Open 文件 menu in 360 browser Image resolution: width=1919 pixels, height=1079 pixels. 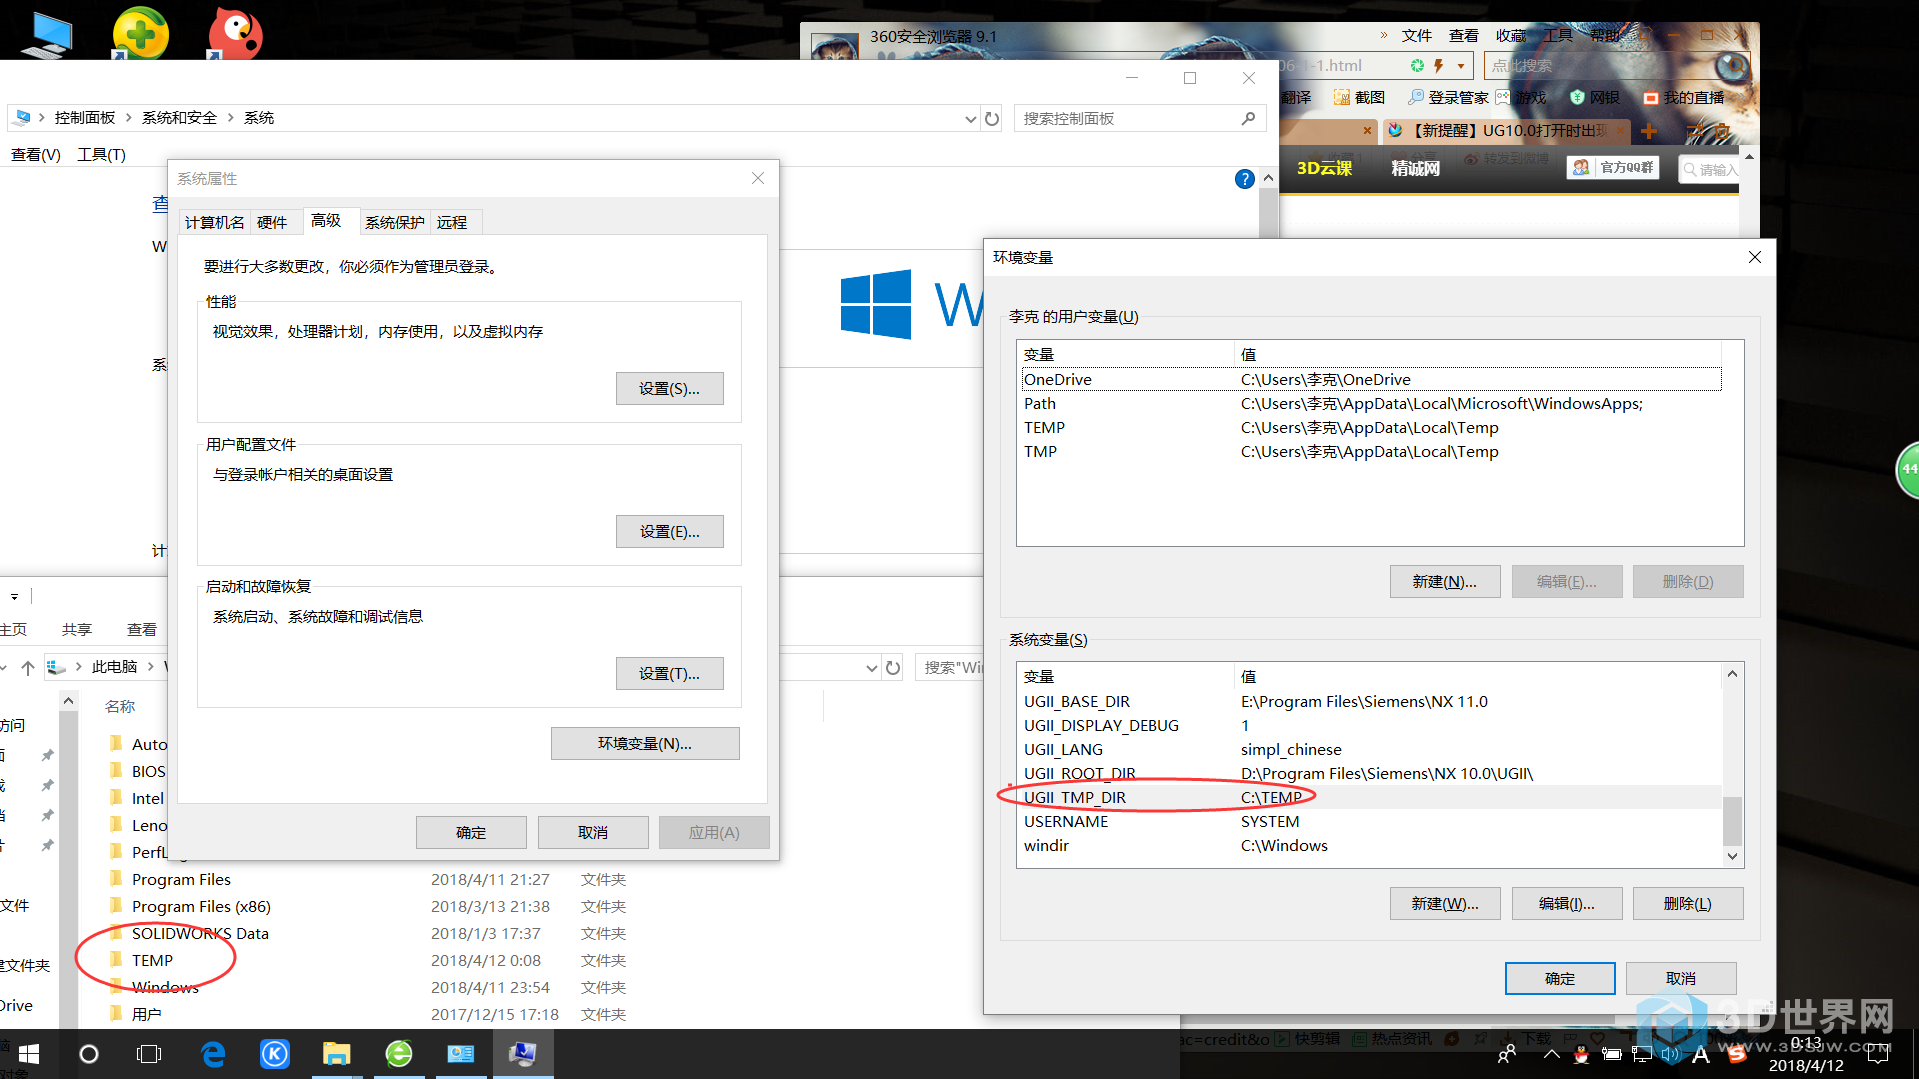1417,36
